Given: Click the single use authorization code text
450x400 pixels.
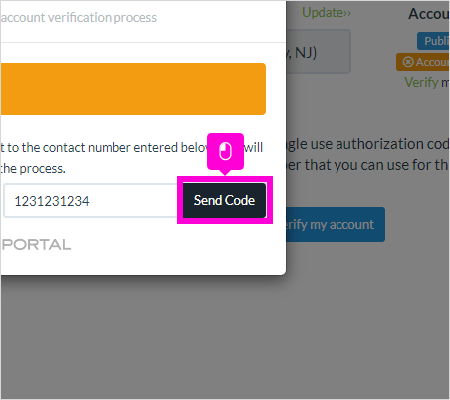Looking at the screenshot, I should [368, 144].
